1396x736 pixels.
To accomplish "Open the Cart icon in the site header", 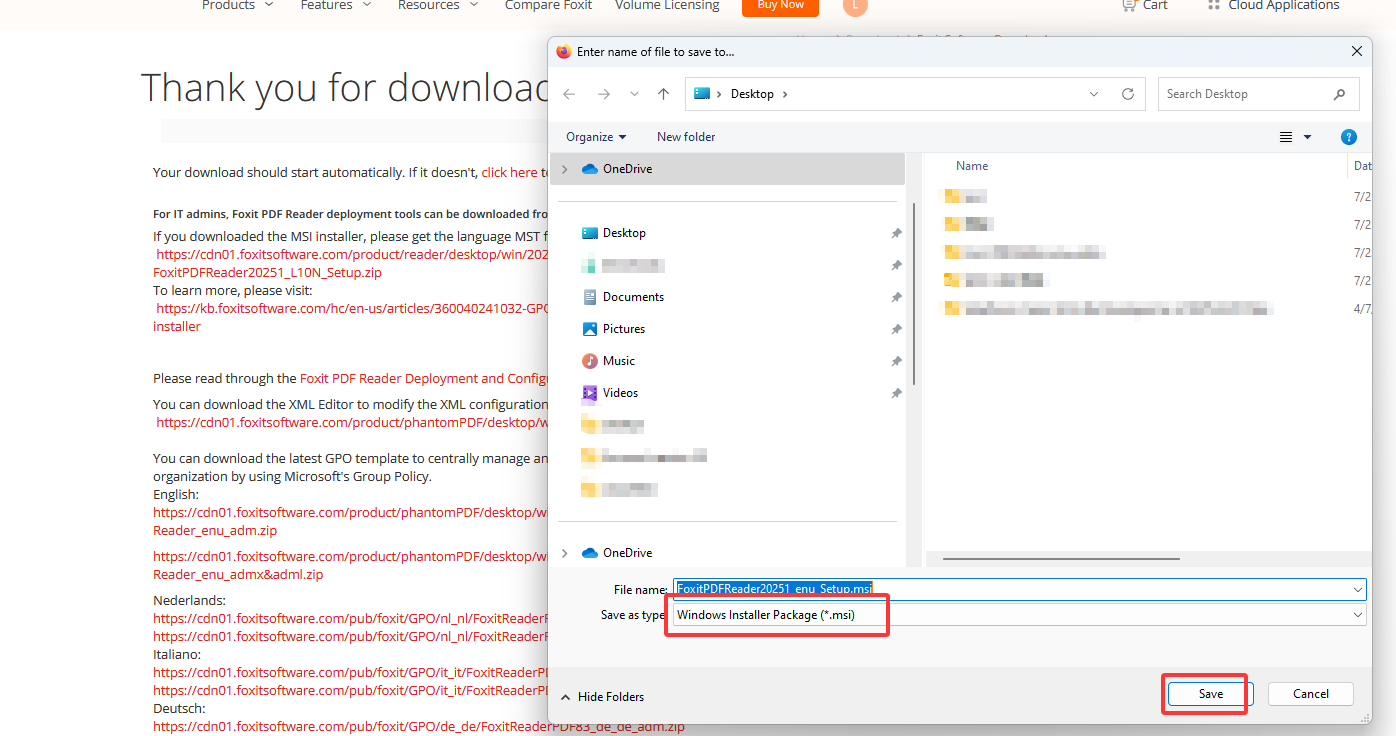I will (x=1129, y=6).
